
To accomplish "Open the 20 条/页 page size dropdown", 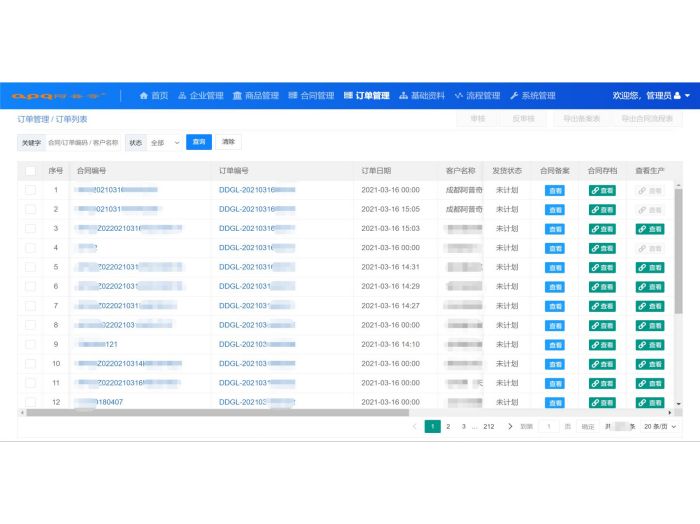I will pos(660,426).
